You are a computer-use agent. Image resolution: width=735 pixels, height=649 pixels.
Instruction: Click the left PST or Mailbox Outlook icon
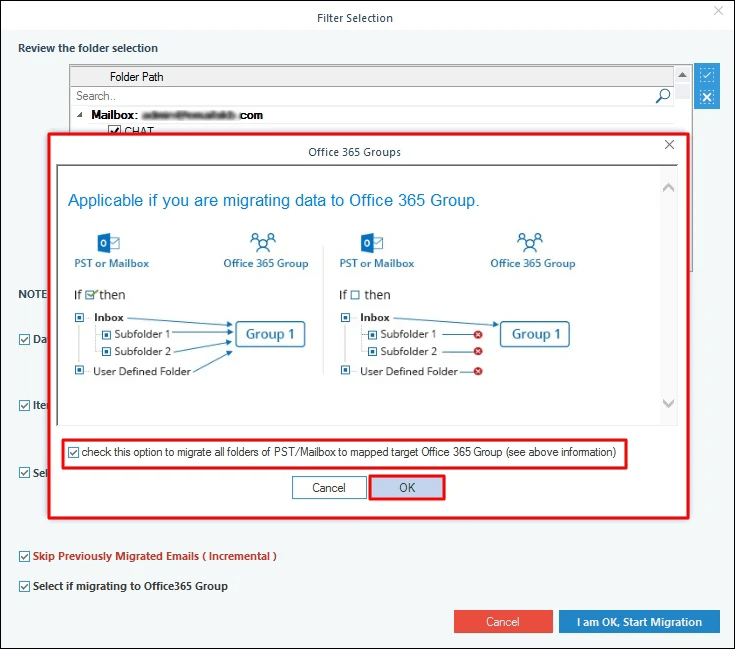(108, 242)
